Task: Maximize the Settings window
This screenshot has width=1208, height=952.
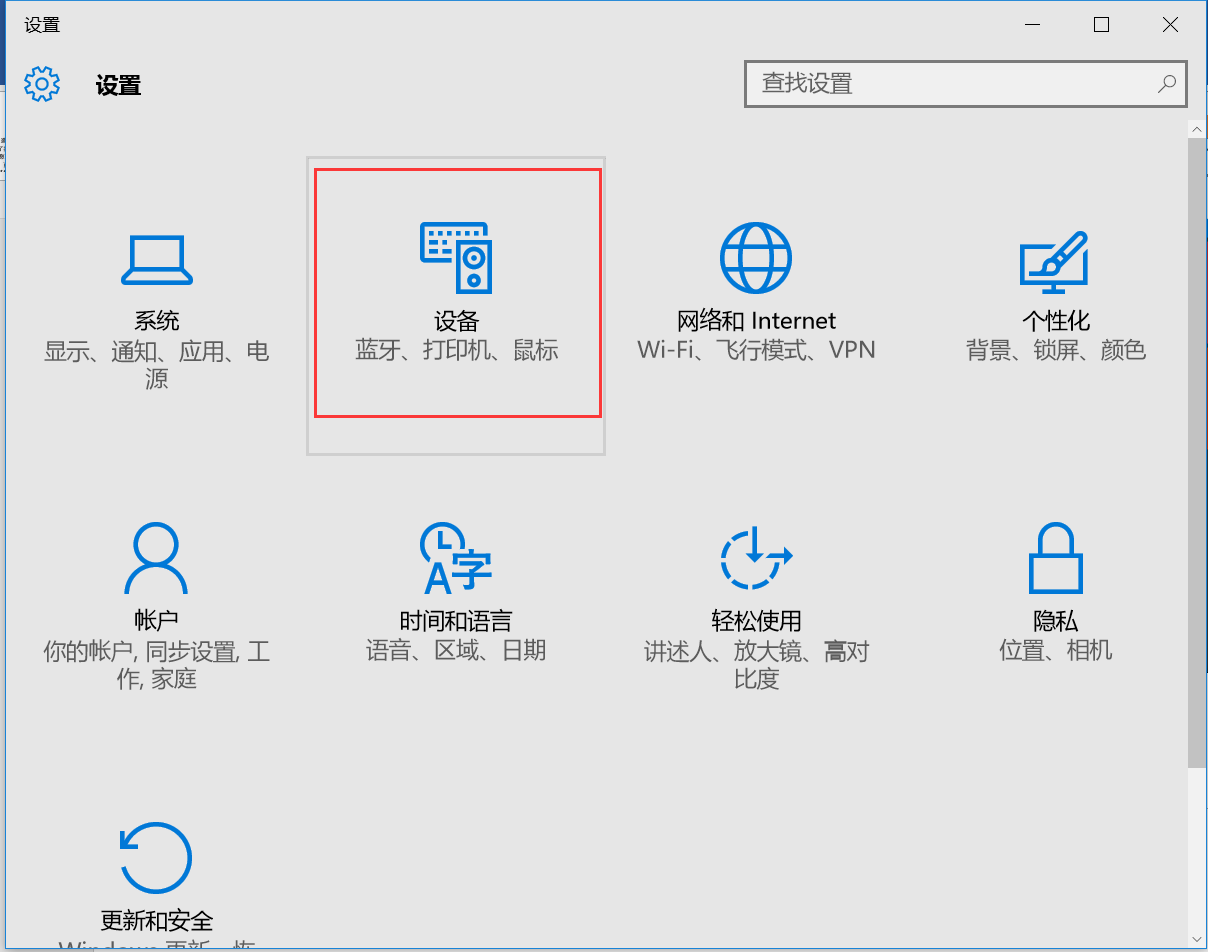Action: pyautogui.click(x=1101, y=25)
